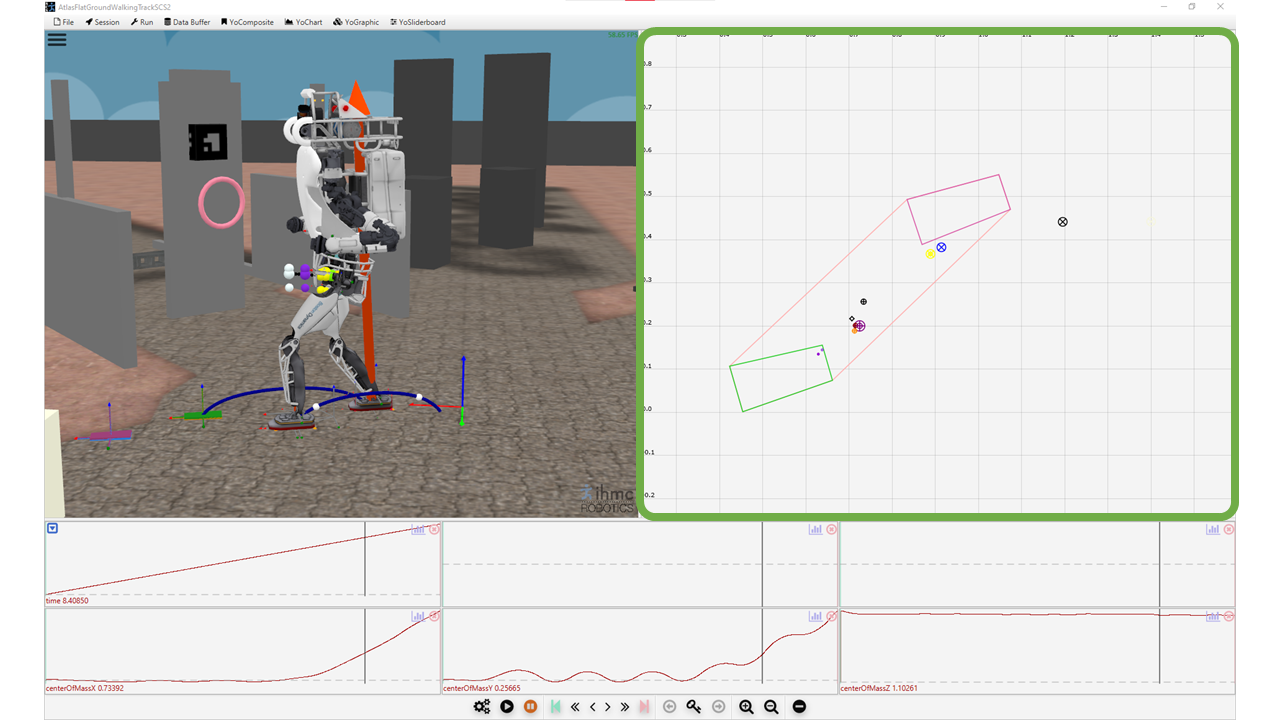This screenshot has height=720, width=1280.
Task: Open the File menu
Action: 64,22
